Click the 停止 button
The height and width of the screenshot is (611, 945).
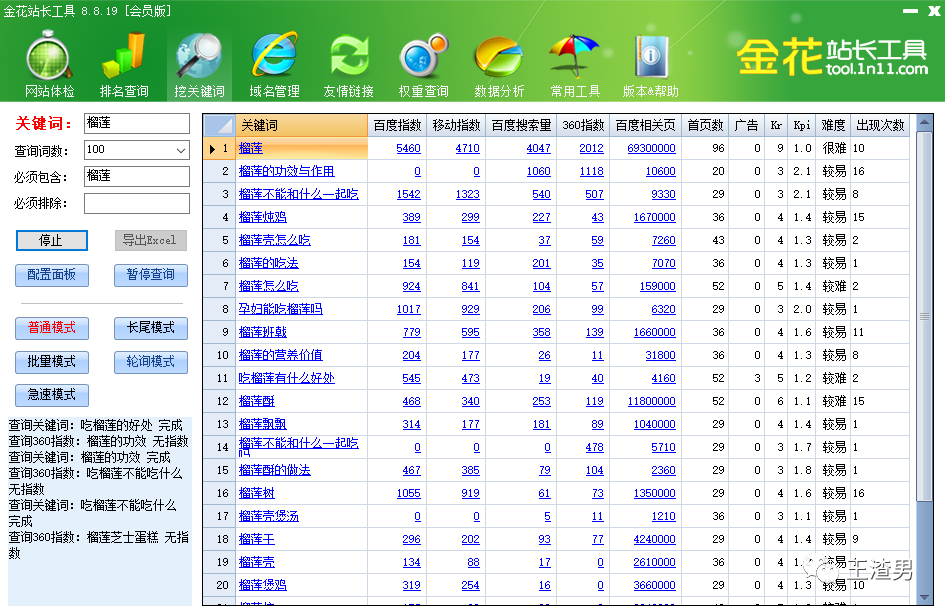(x=52, y=240)
